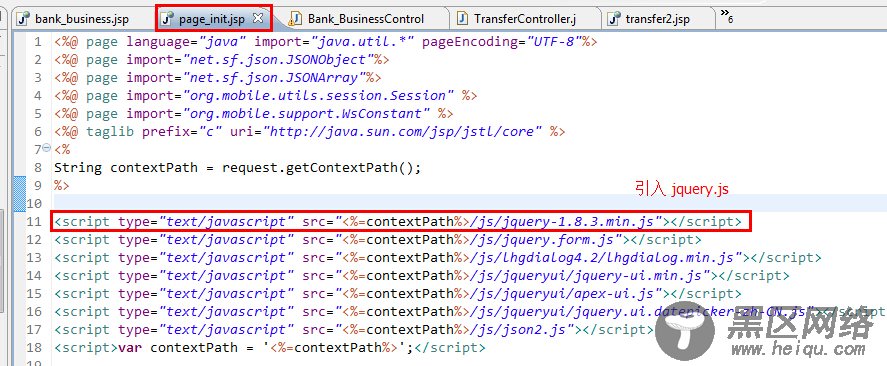Show the hidden editors overflow list
The image size is (887, 366).
tap(727, 17)
